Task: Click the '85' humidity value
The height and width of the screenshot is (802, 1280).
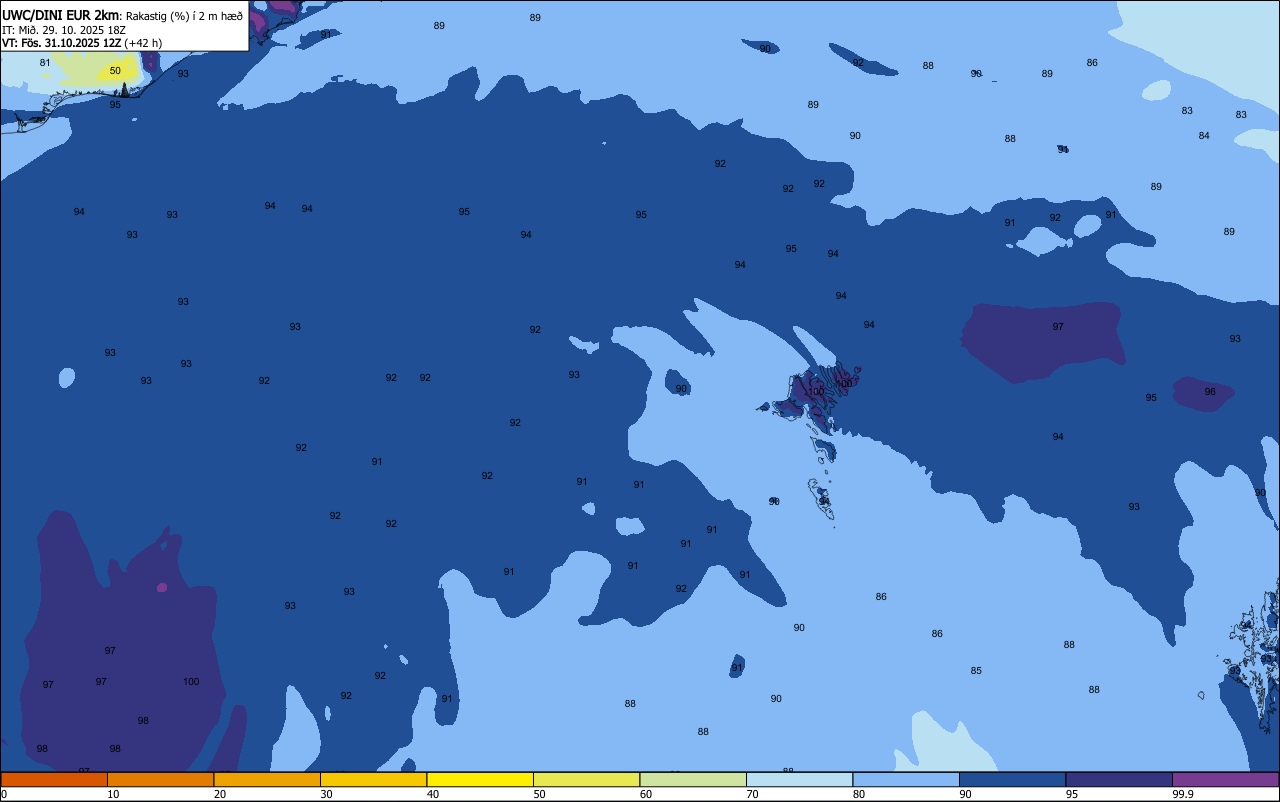Action: point(976,671)
